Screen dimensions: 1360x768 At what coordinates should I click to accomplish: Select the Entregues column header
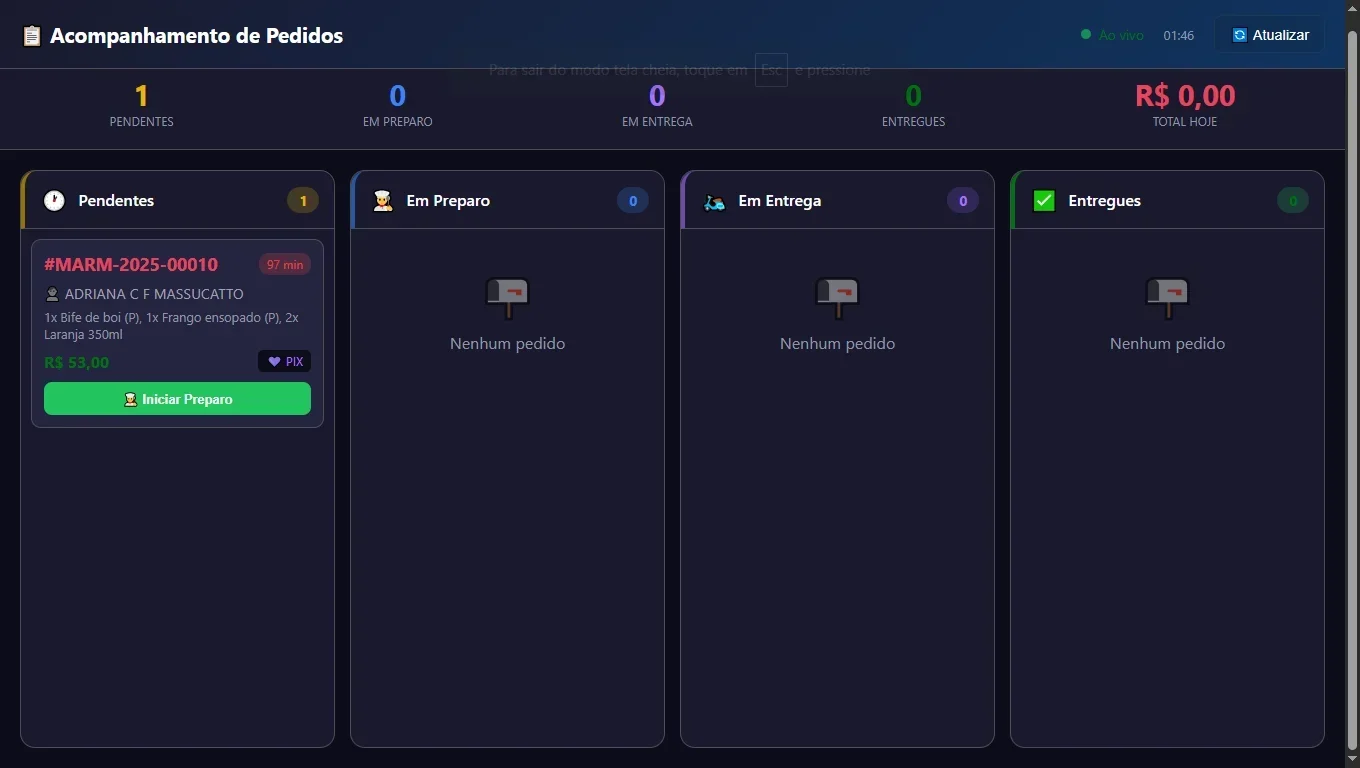[x=1105, y=200]
